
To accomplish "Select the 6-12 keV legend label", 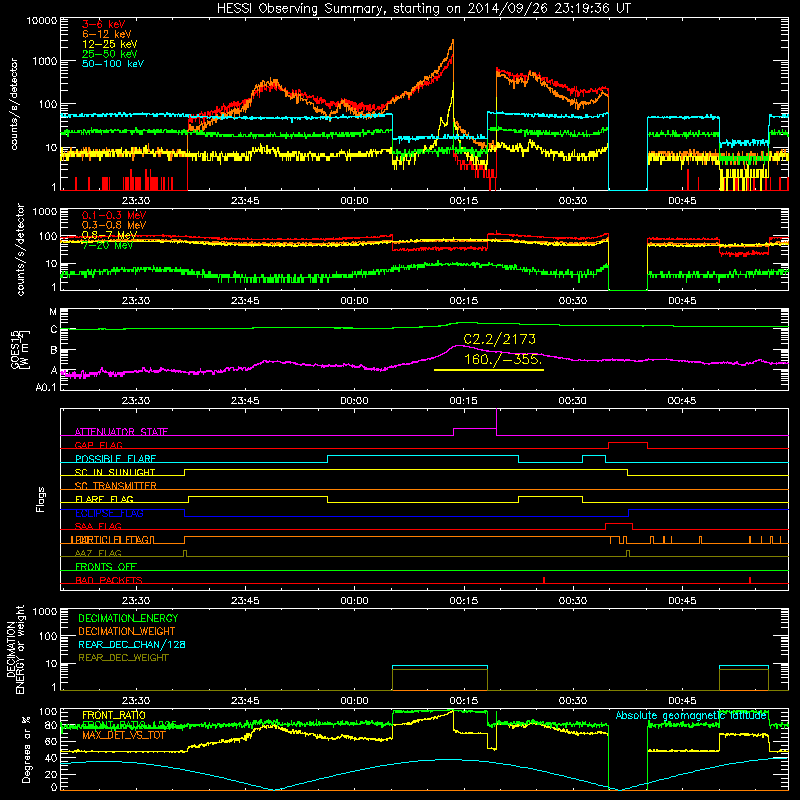I will click(x=107, y=34).
